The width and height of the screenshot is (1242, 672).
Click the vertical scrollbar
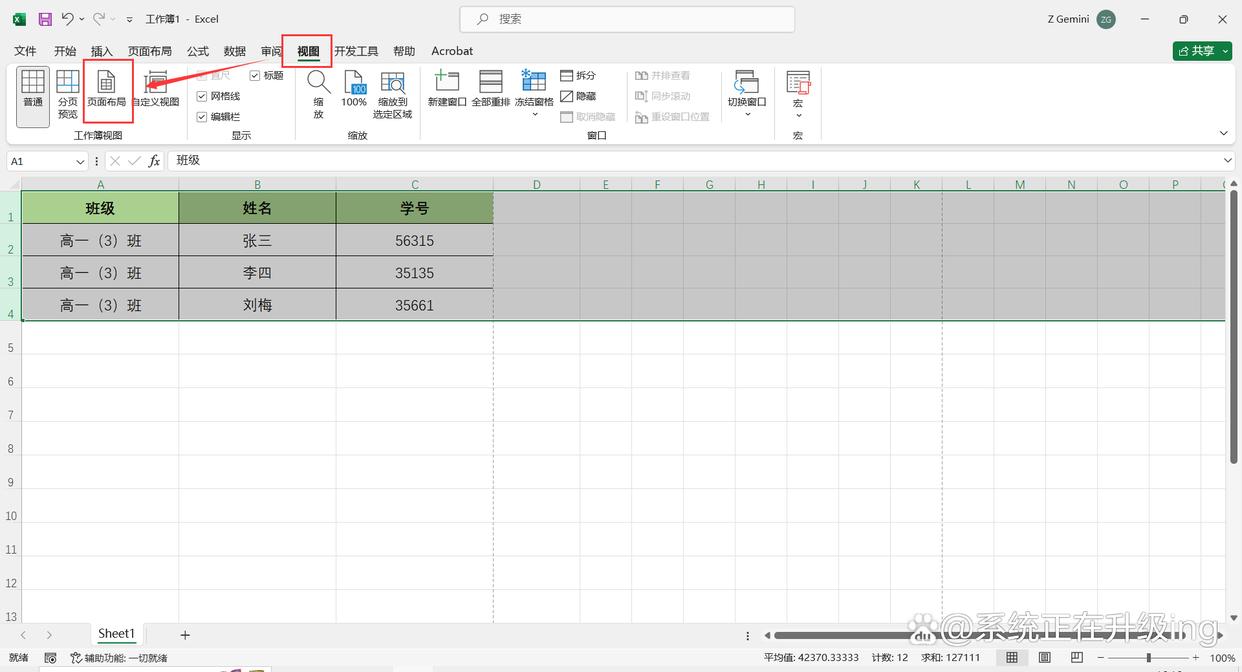click(1234, 325)
